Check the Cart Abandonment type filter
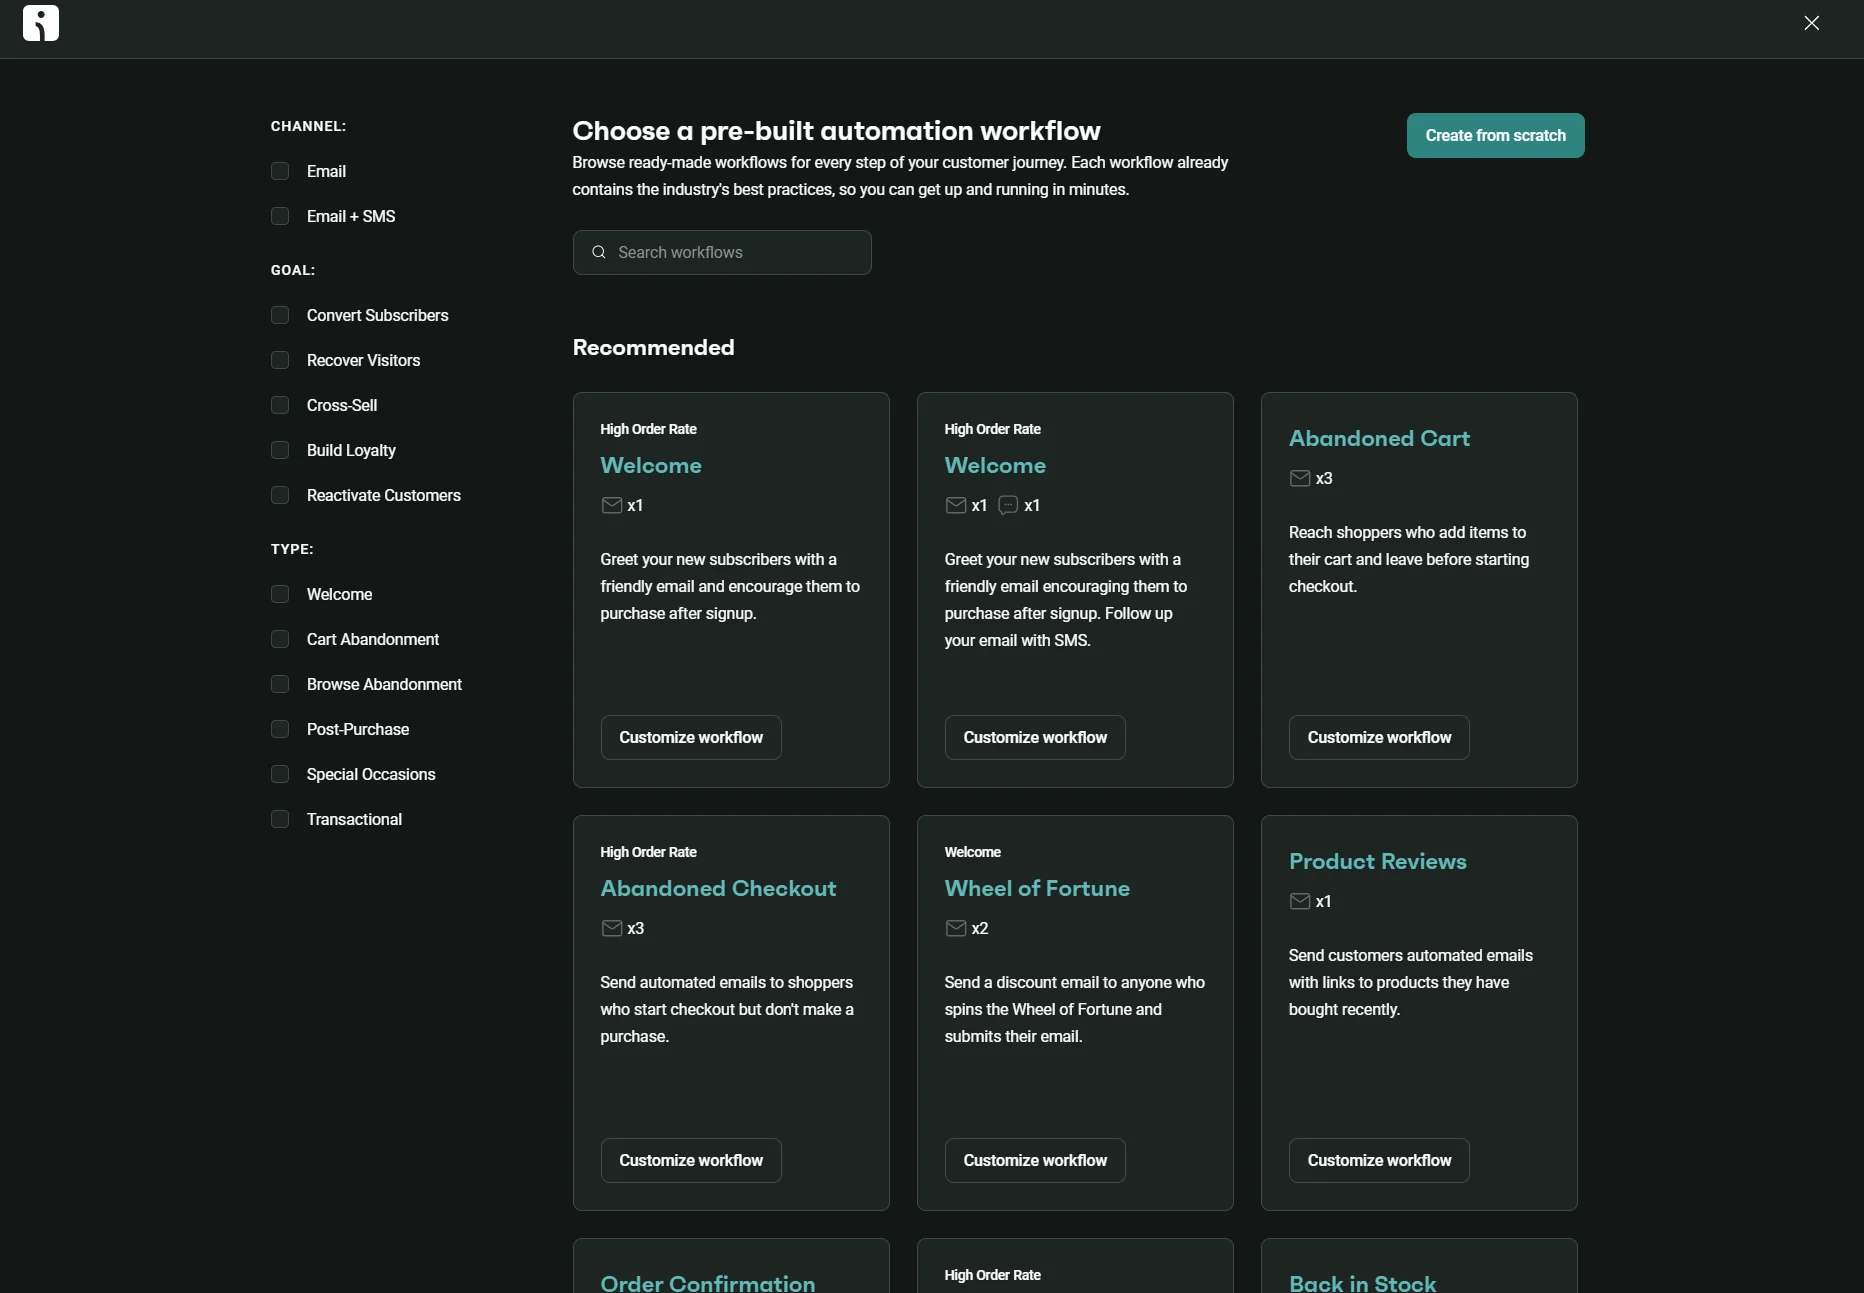Screen dimensions: 1864x1293 [280, 639]
